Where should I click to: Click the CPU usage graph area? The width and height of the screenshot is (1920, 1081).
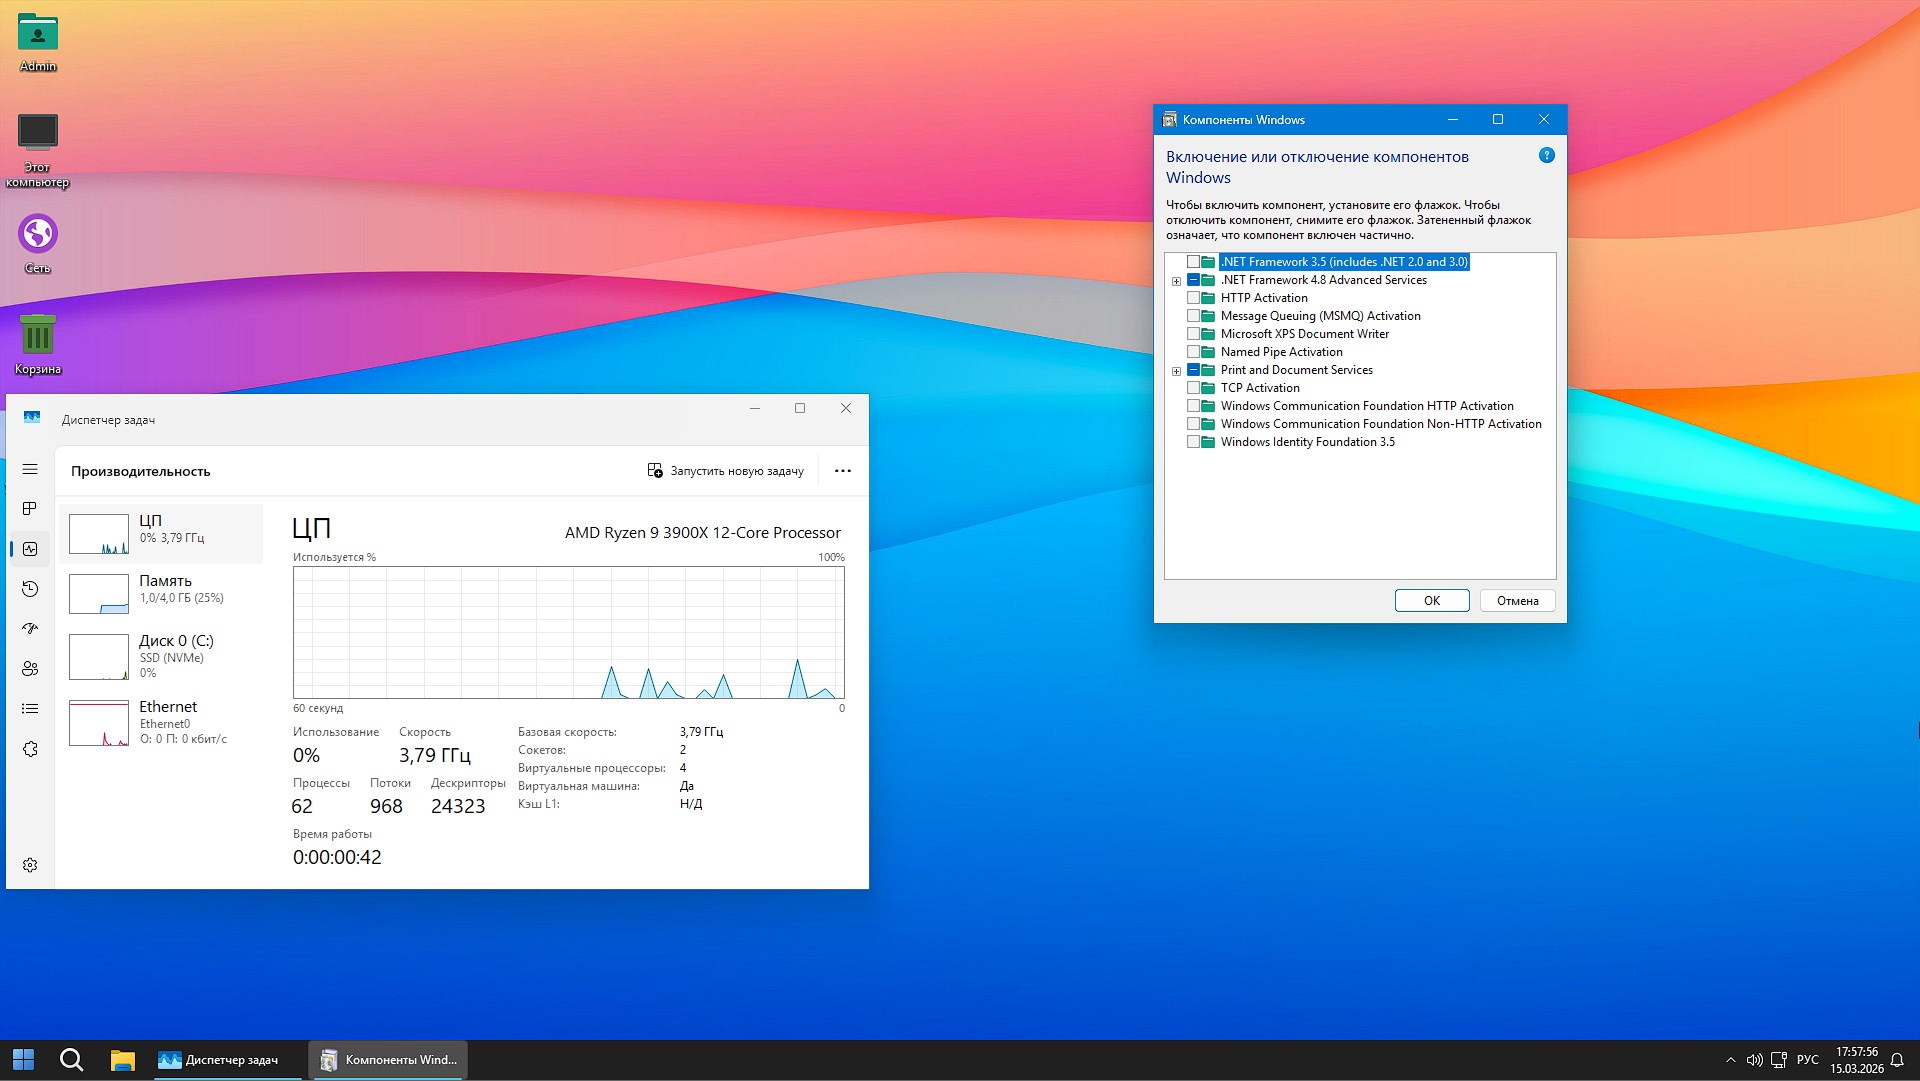pos(568,632)
